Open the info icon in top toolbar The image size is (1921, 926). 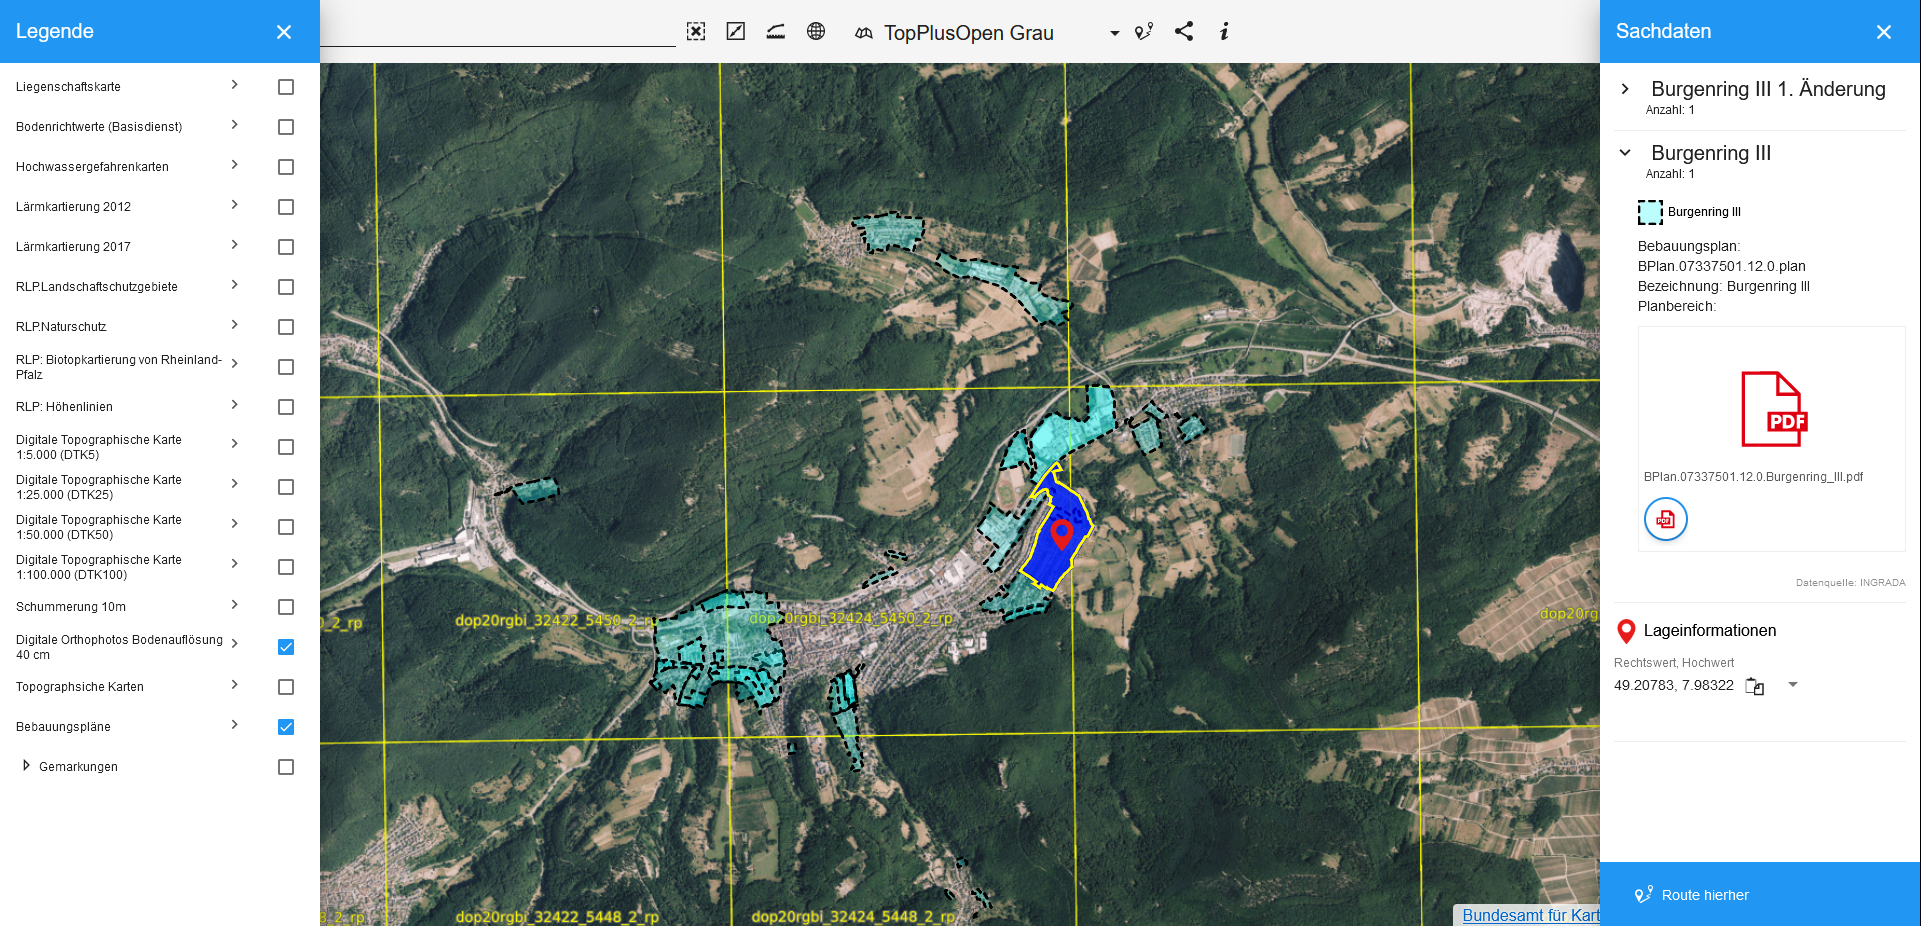[1224, 32]
